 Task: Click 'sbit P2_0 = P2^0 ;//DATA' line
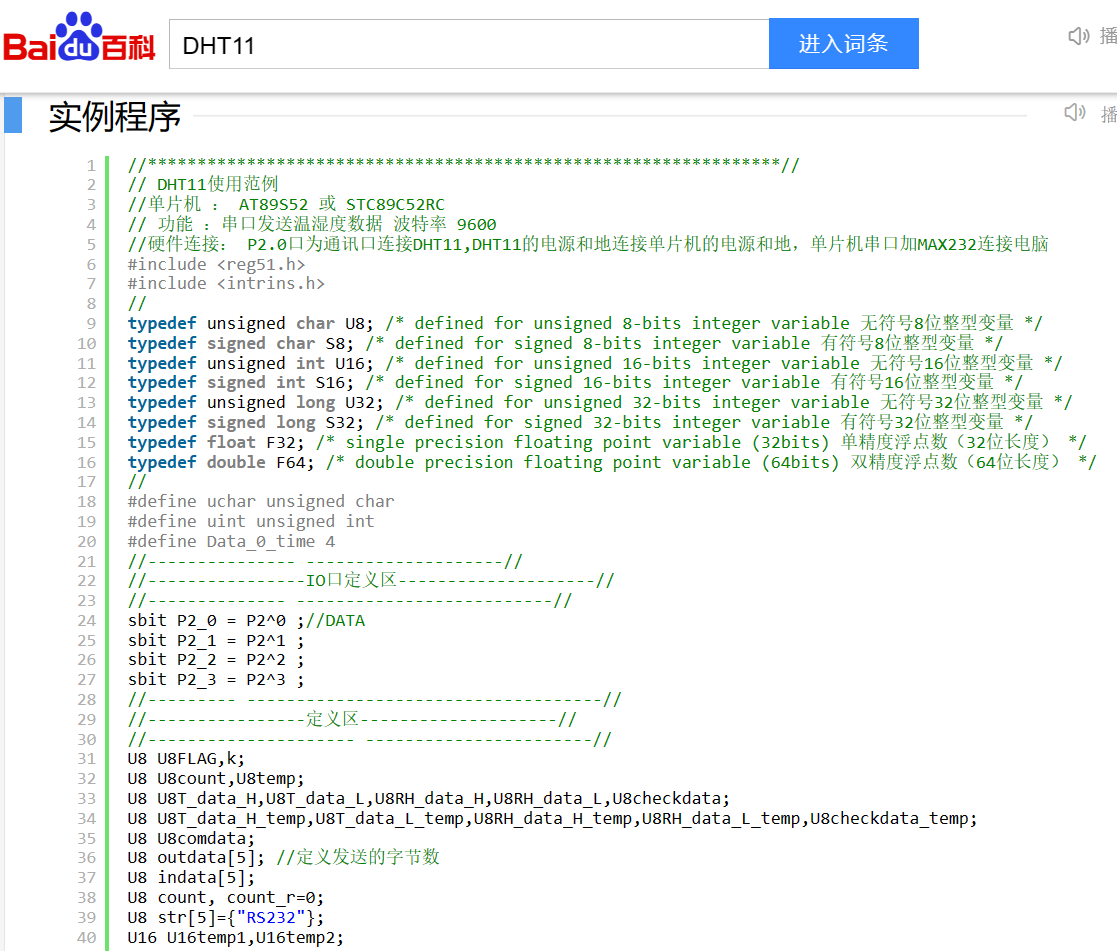click(x=246, y=620)
